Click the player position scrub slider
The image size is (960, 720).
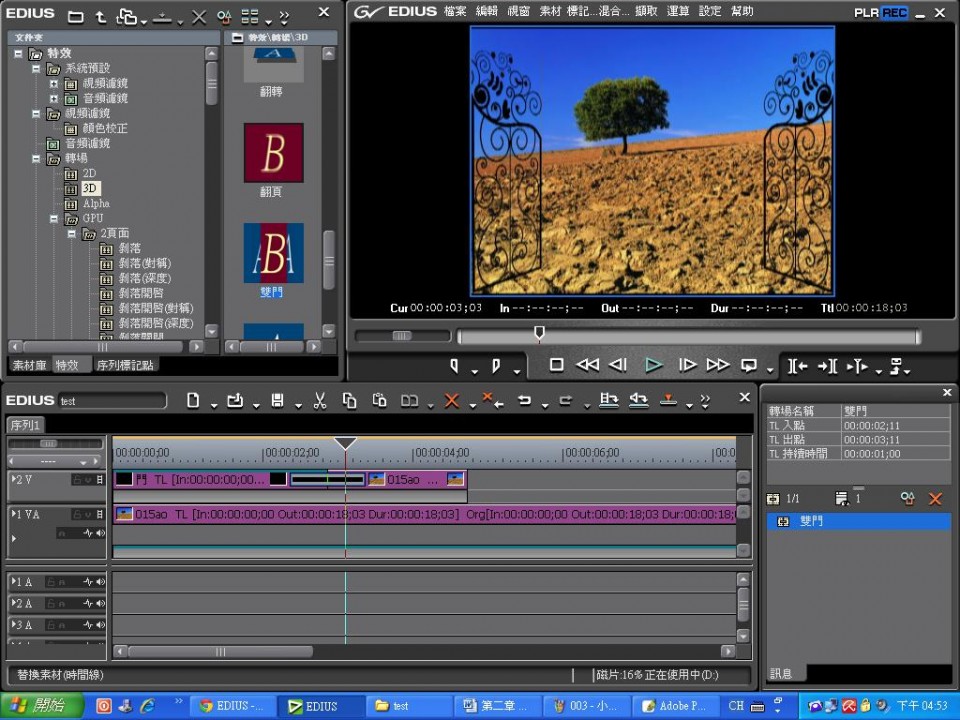[x=539, y=335]
